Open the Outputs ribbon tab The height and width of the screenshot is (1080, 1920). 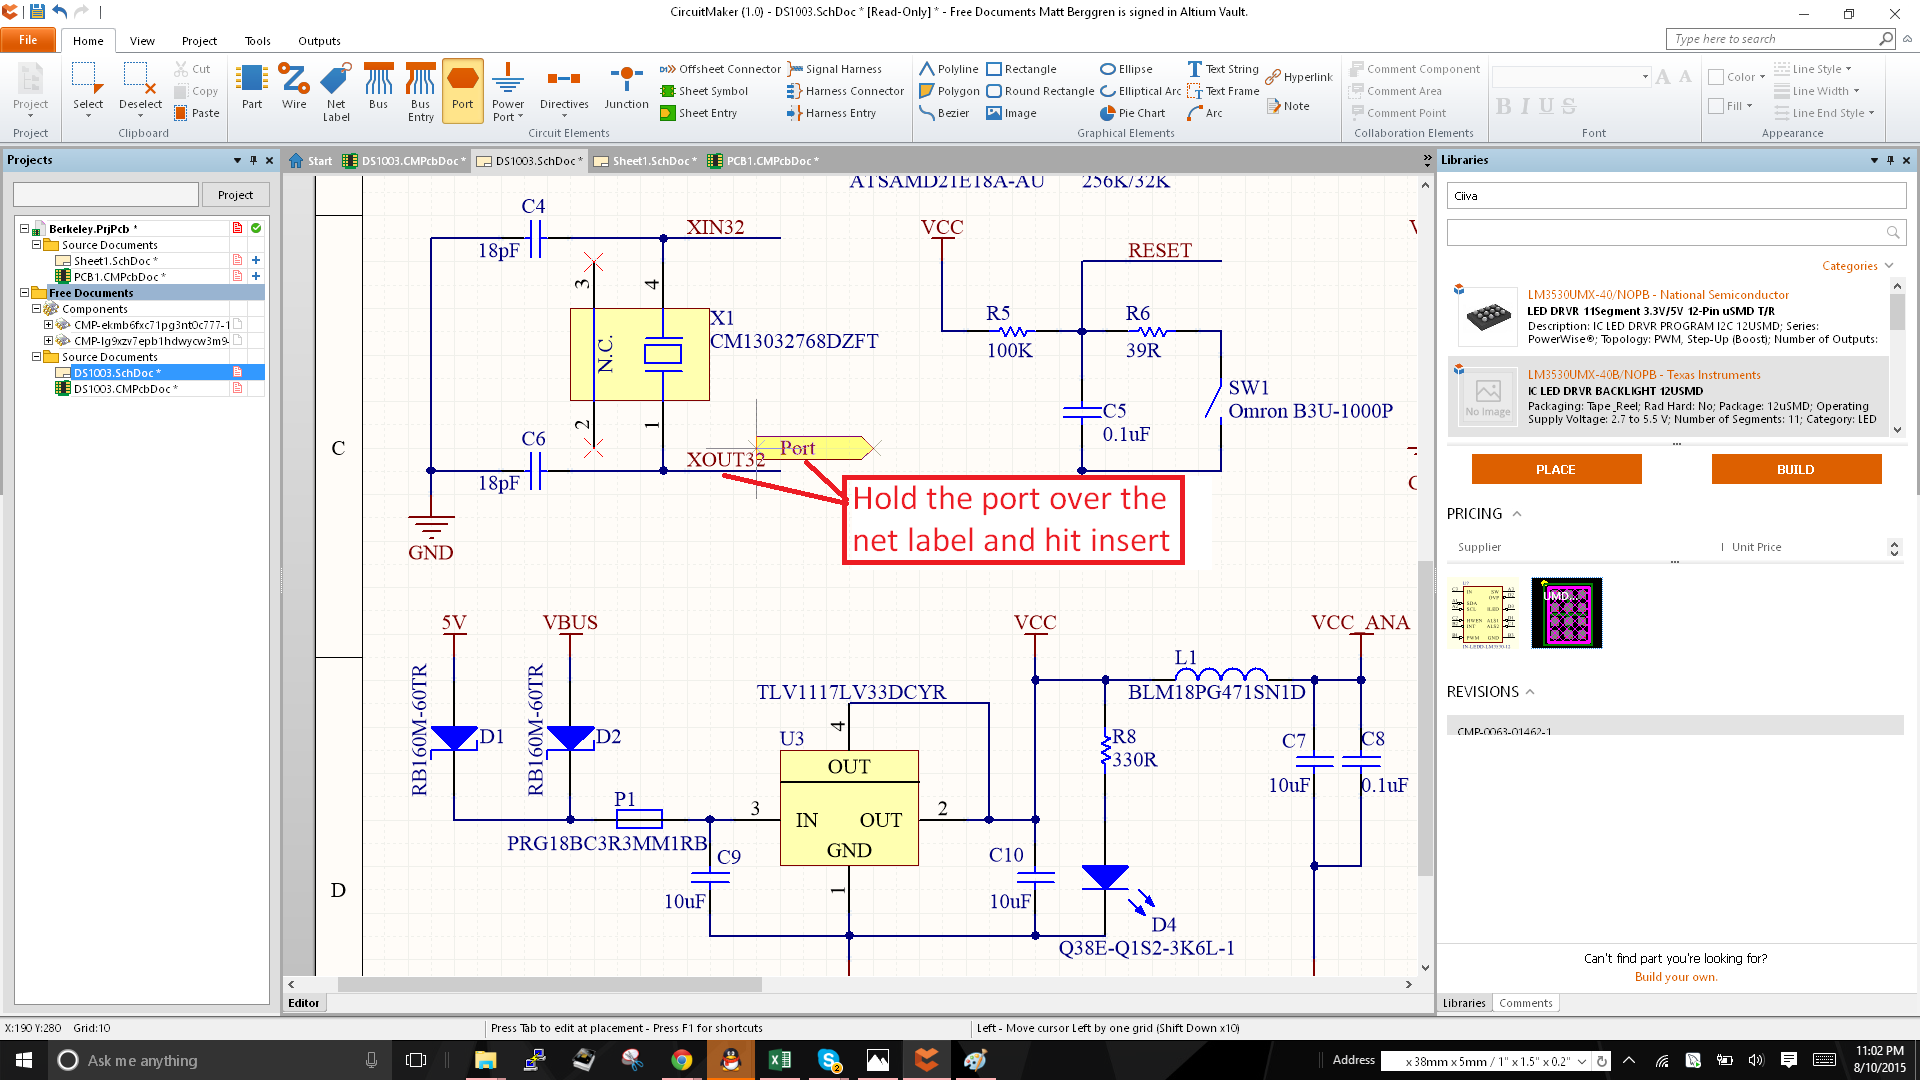[319, 41]
